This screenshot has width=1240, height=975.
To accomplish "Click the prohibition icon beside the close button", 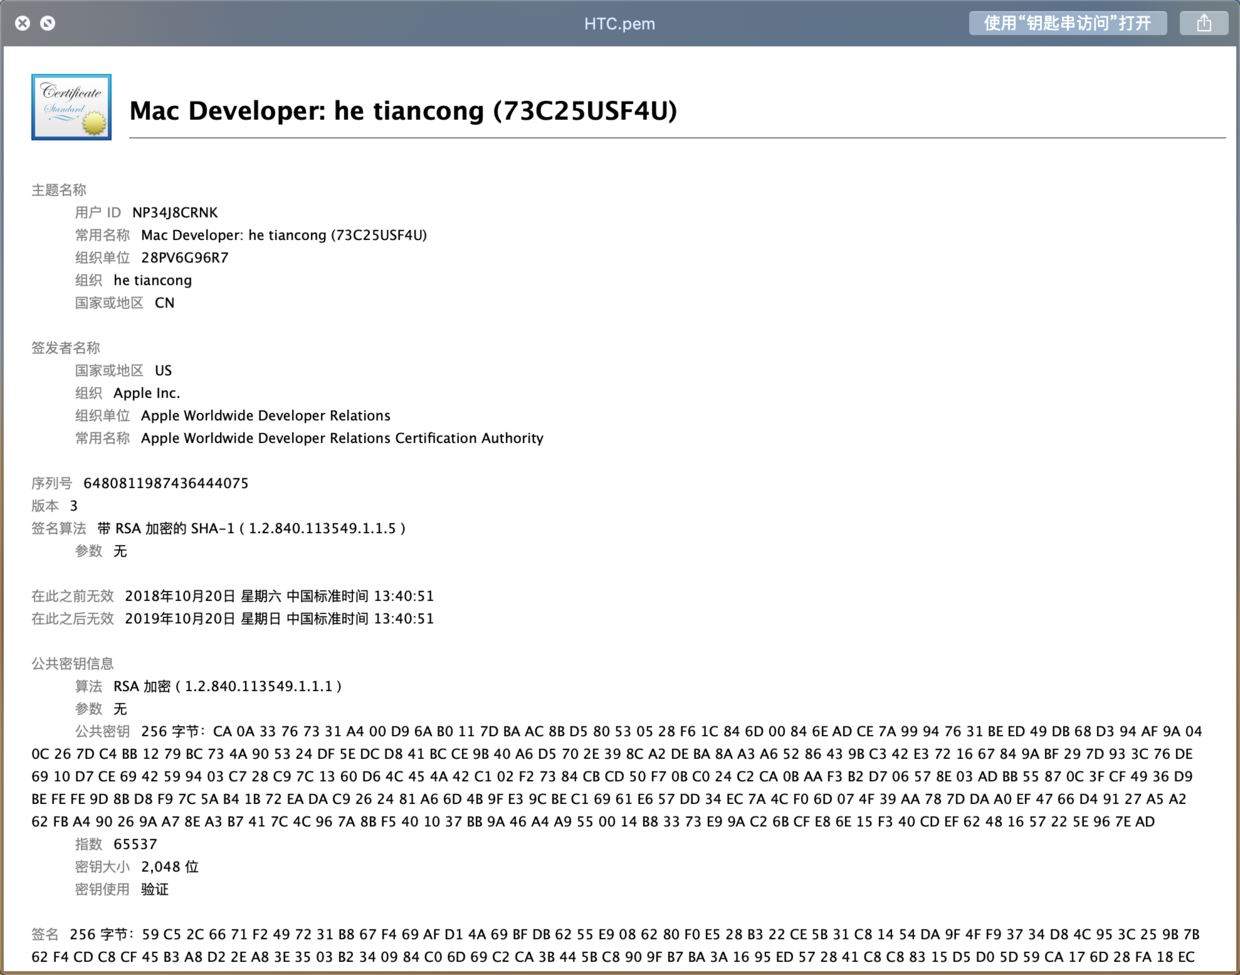I will [46, 22].
